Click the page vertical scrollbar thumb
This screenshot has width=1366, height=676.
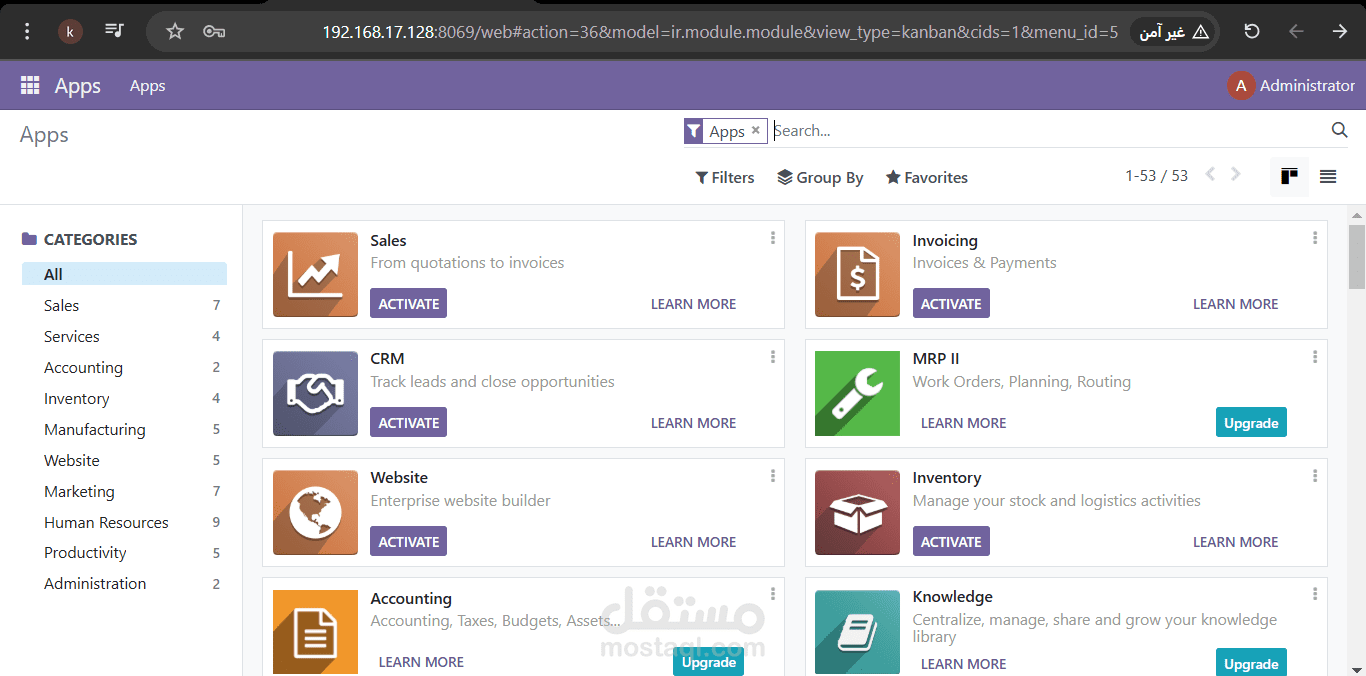(1357, 257)
